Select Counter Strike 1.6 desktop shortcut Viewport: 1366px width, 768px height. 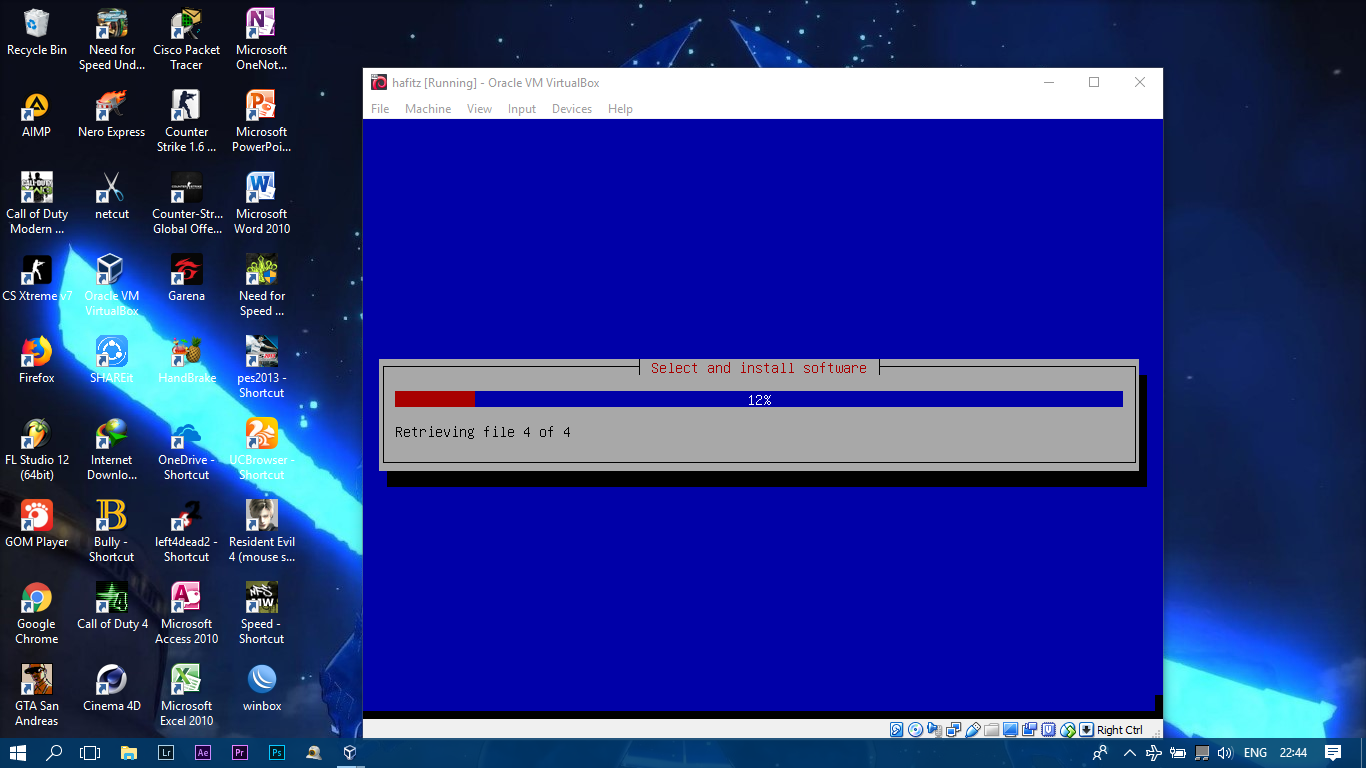click(187, 122)
